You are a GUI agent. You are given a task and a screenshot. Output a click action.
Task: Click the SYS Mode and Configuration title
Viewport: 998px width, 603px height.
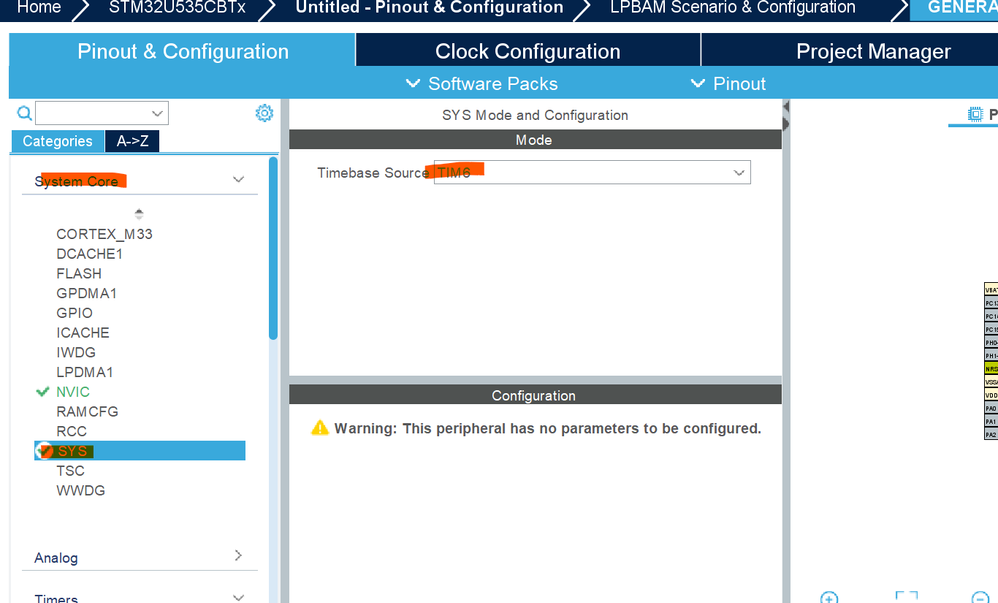coord(535,115)
